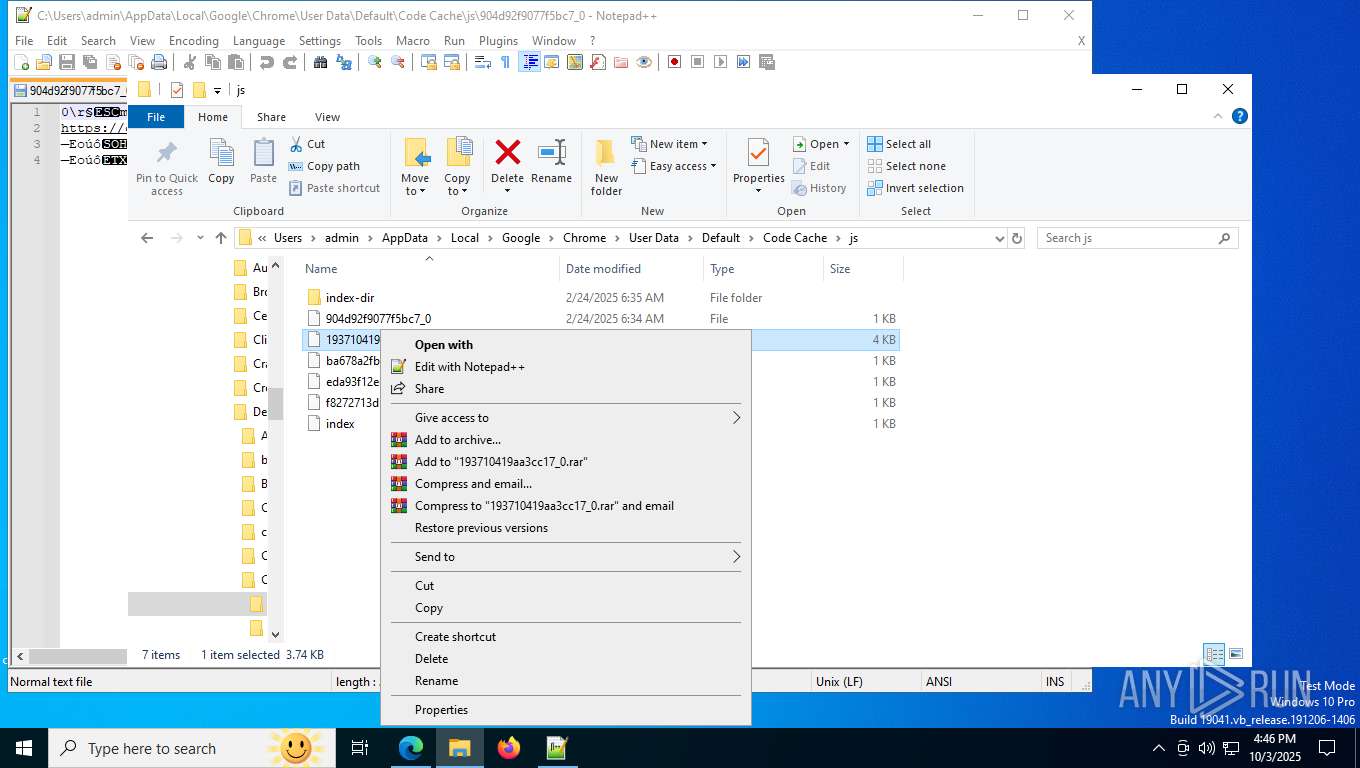
Task: Click Notepad++ Run macro multiple times icon
Action: tap(744, 62)
